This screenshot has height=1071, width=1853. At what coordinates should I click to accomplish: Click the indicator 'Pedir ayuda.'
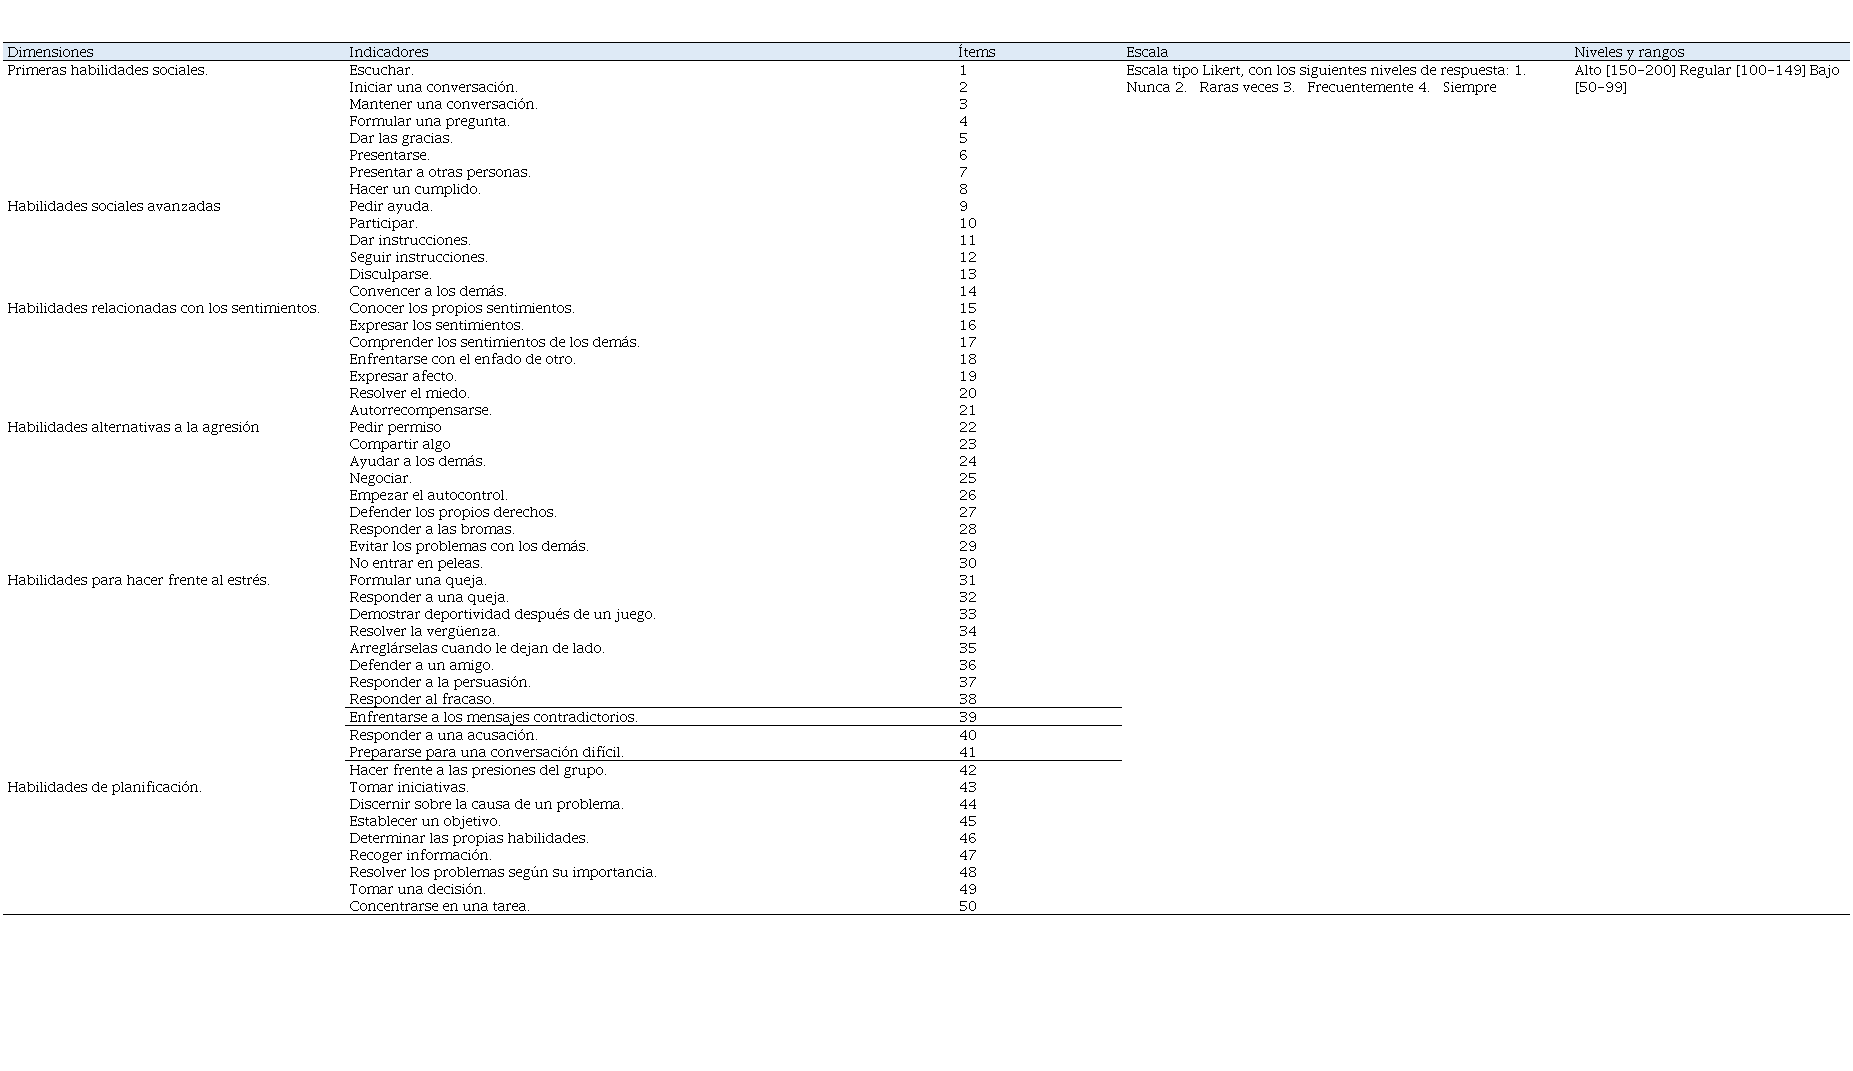click(391, 206)
